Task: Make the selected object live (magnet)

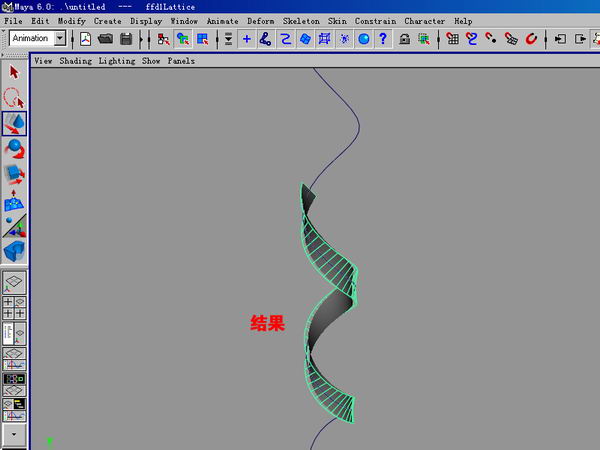Action: click(x=531, y=39)
